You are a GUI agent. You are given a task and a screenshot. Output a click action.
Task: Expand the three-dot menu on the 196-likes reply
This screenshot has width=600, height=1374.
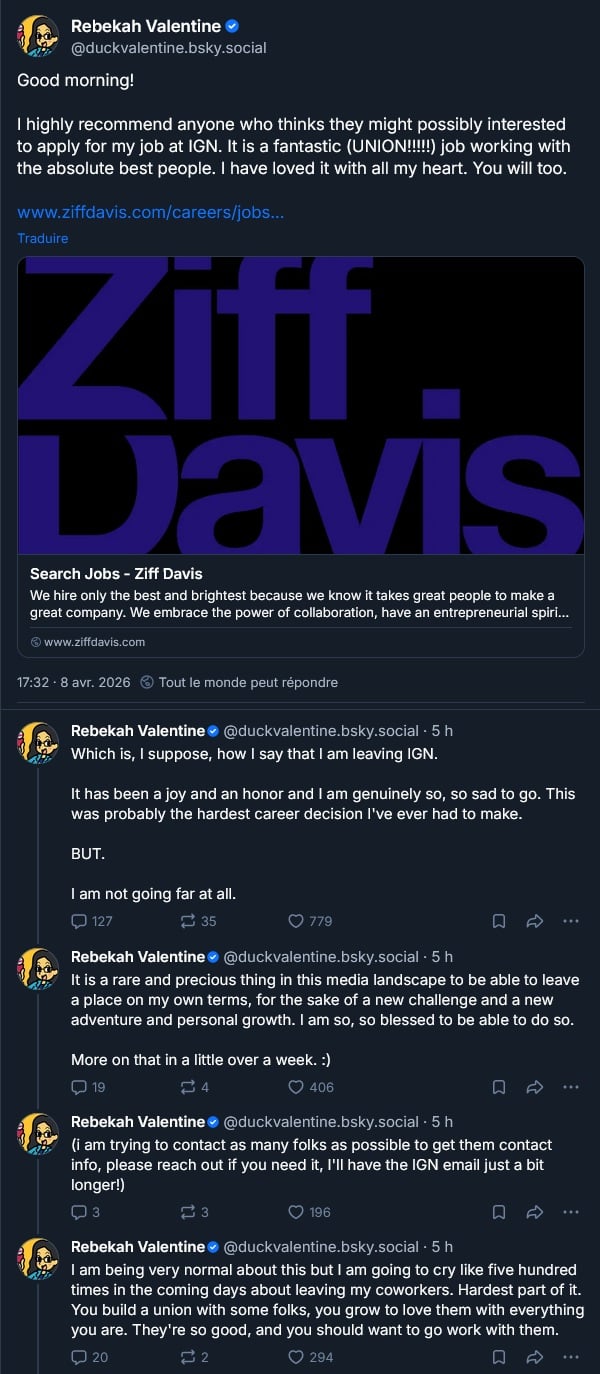571,1212
